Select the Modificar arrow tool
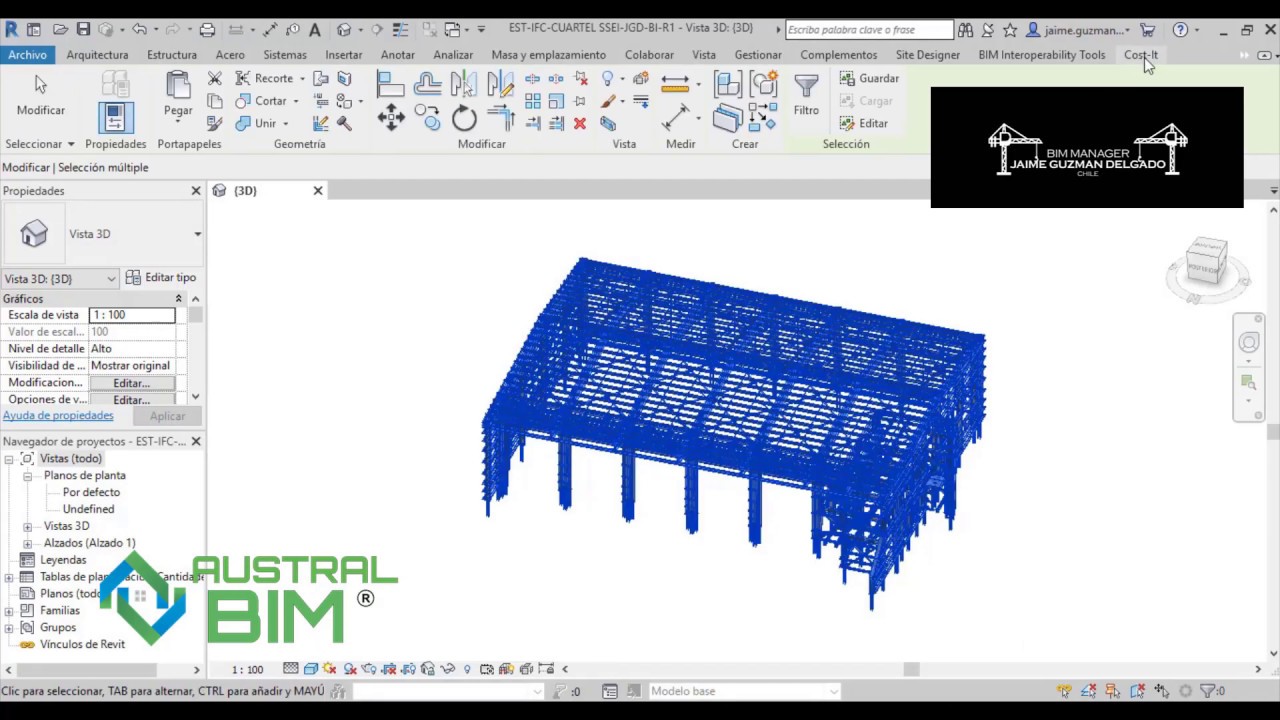 40,95
